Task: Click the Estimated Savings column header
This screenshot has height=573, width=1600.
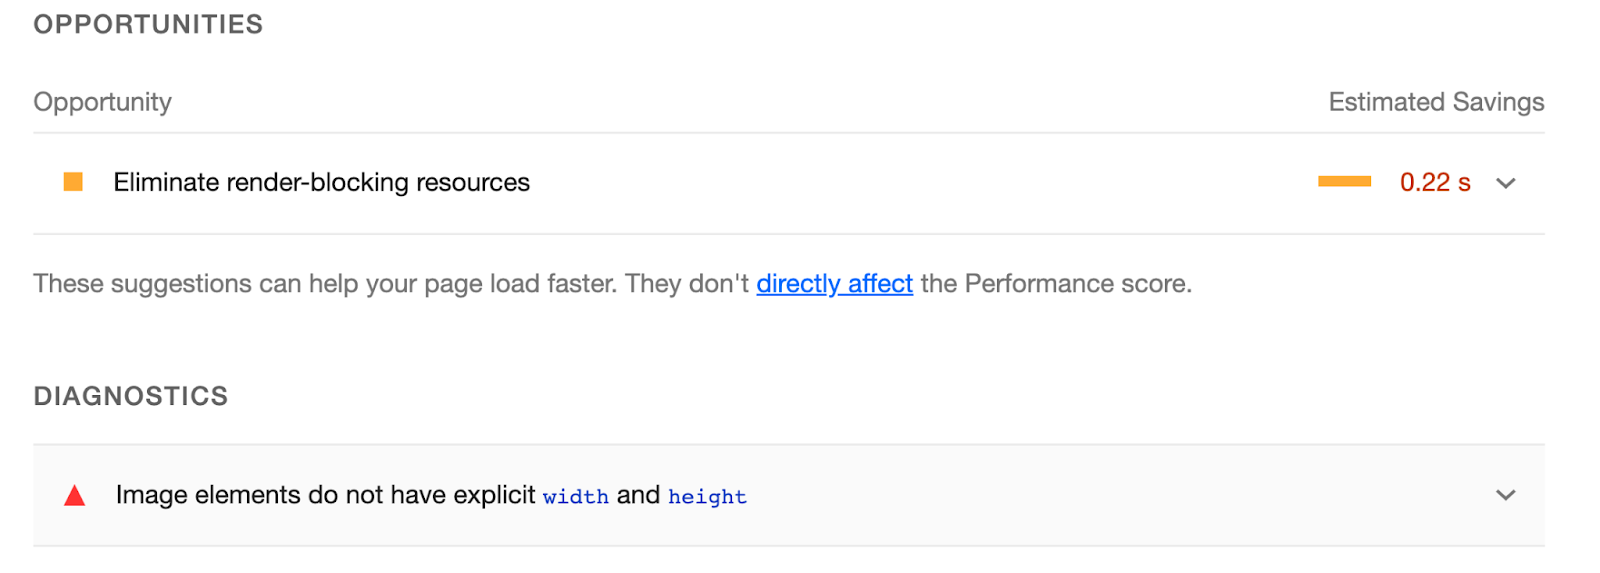Action: 1436,102
